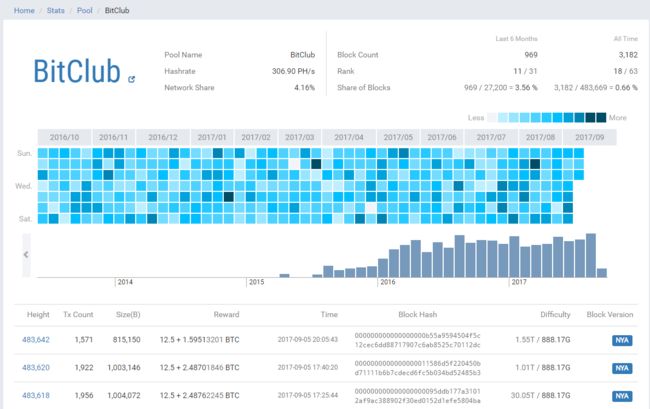The image size is (650, 409).
Task: Open block height 483,618
Action: coord(36,396)
